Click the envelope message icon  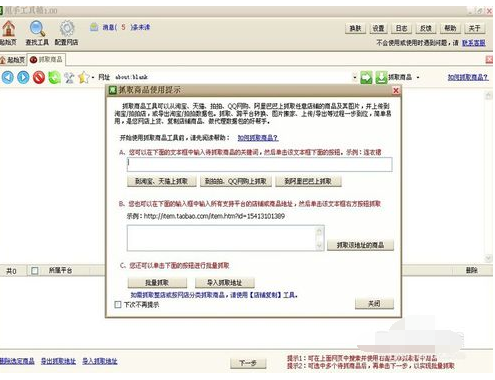tap(94, 27)
